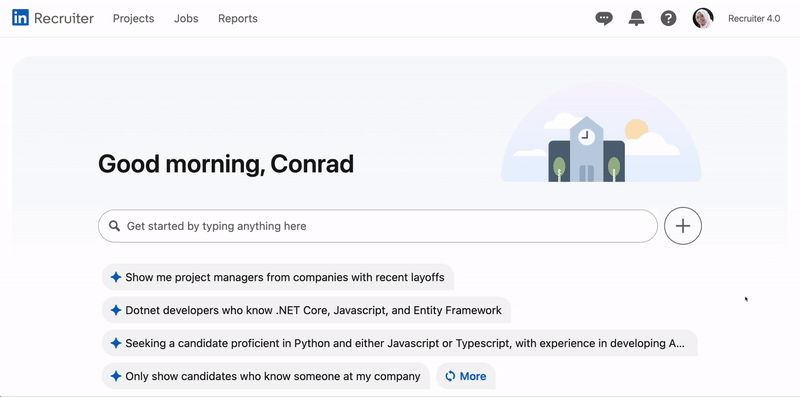Image resolution: width=800 pixels, height=397 pixels.
Task: Click the round plus button beside search
Action: point(683,226)
